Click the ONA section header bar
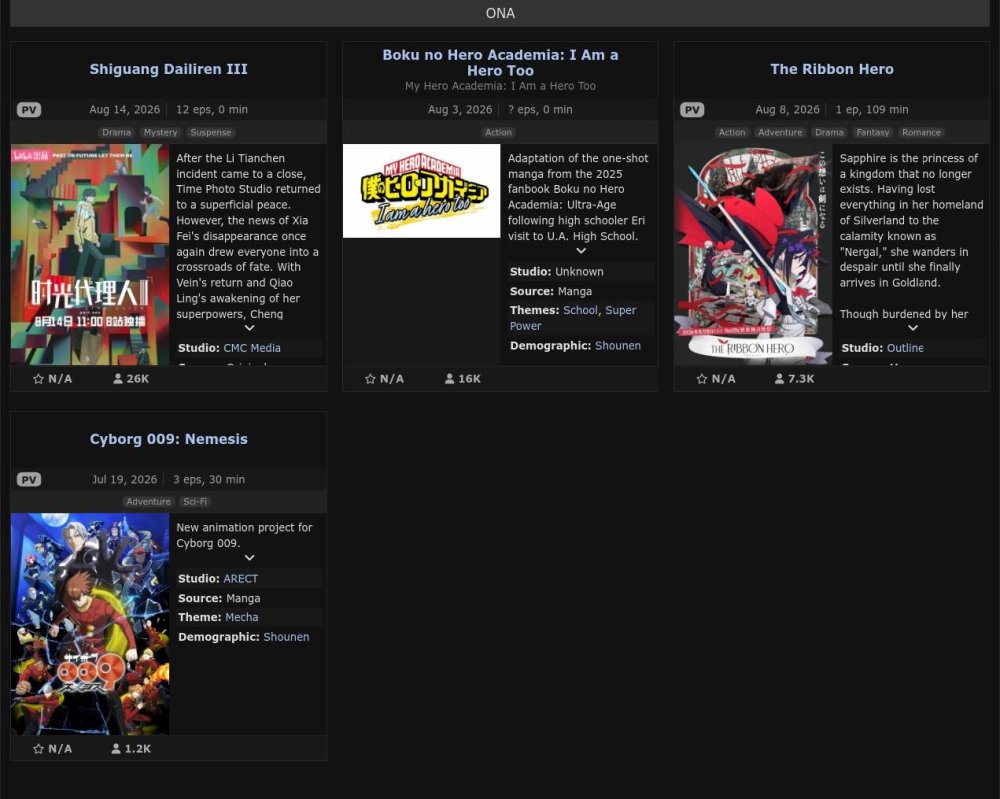Screen dimensions: 1000x799 [500, 13]
